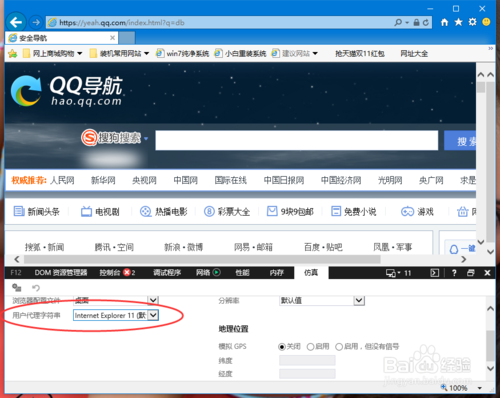Switch to the 控制台 console tab
The height and width of the screenshot is (398, 500).
point(117,273)
